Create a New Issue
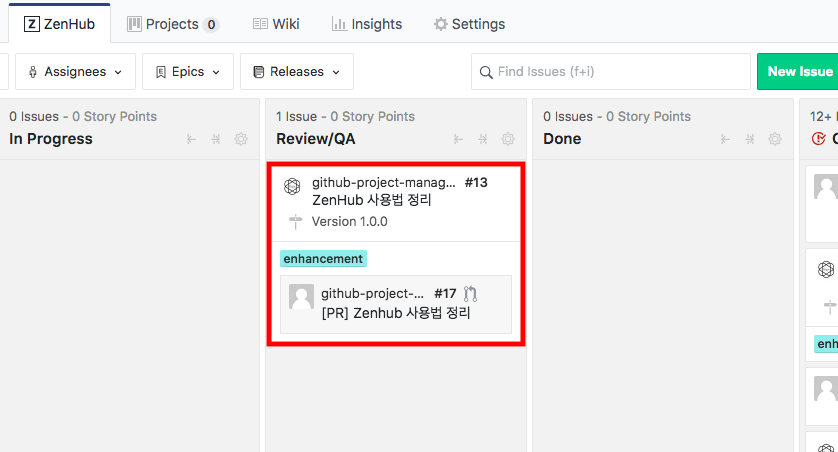 (x=800, y=72)
